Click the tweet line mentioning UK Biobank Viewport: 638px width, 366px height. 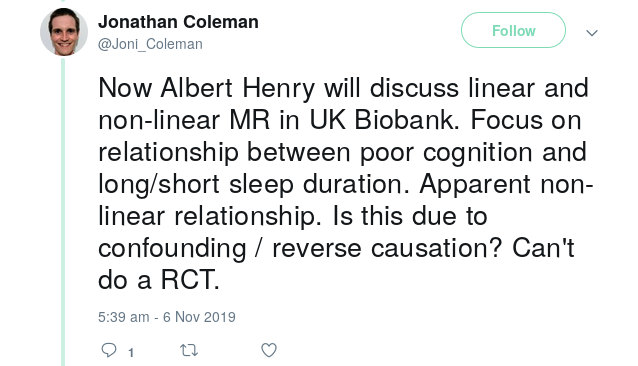[x=340, y=120]
